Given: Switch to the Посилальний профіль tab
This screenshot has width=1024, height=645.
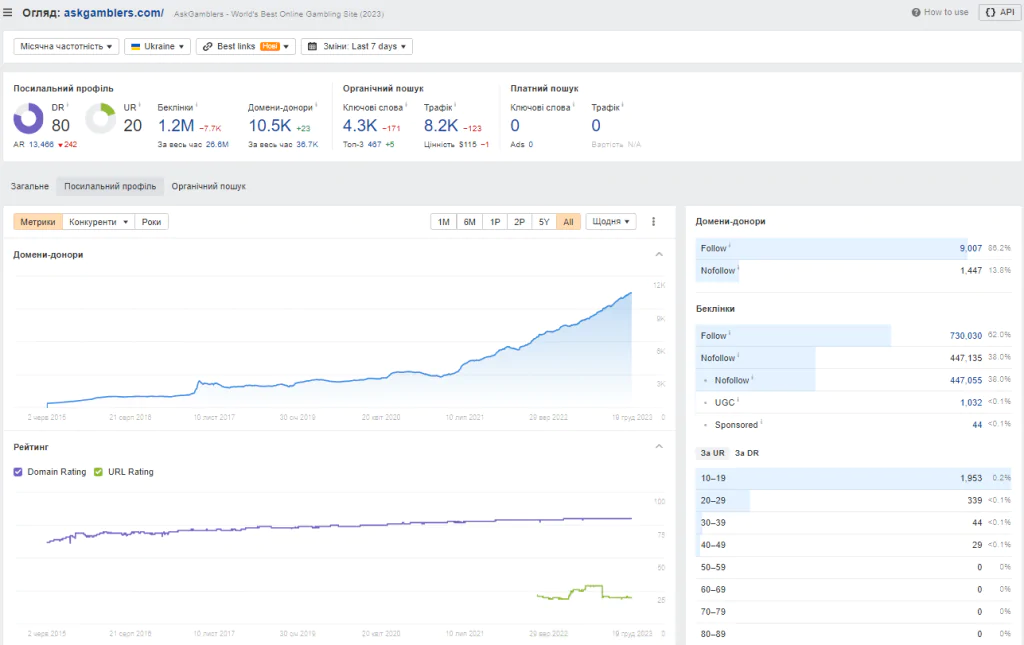Looking at the screenshot, I should (110, 186).
